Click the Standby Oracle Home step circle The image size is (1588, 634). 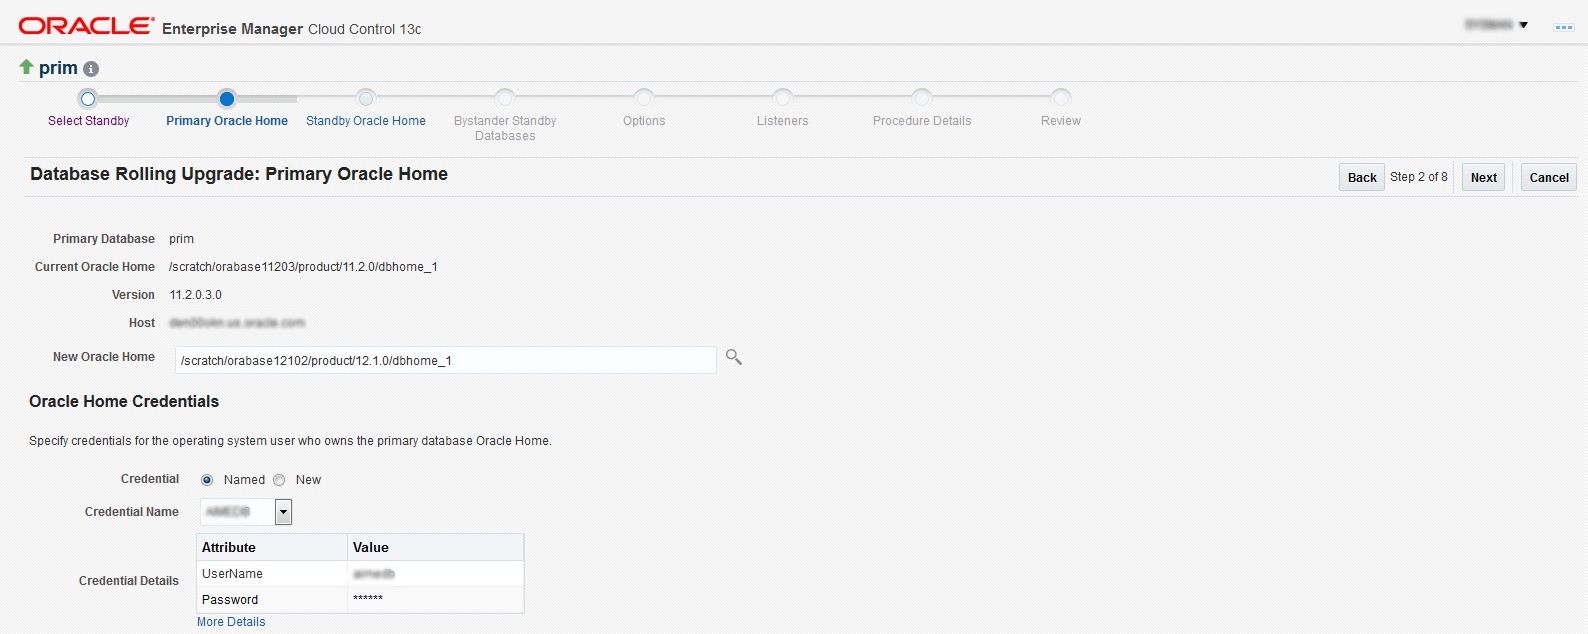[x=366, y=98]
